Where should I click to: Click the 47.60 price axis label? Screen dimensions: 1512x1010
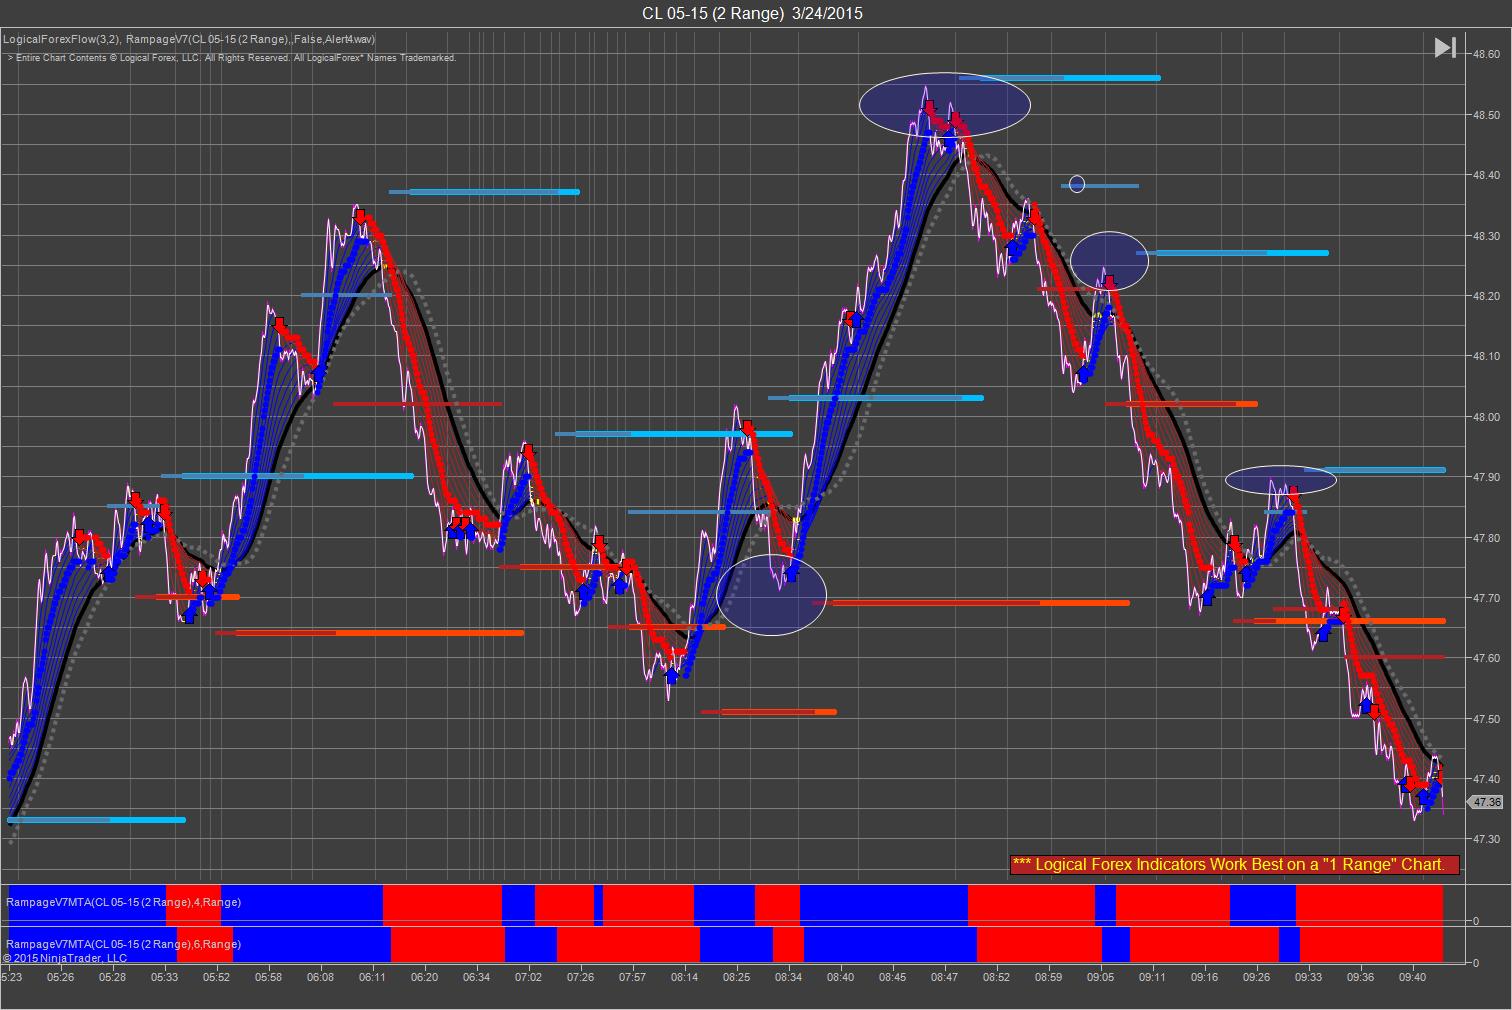(1485, 658)
